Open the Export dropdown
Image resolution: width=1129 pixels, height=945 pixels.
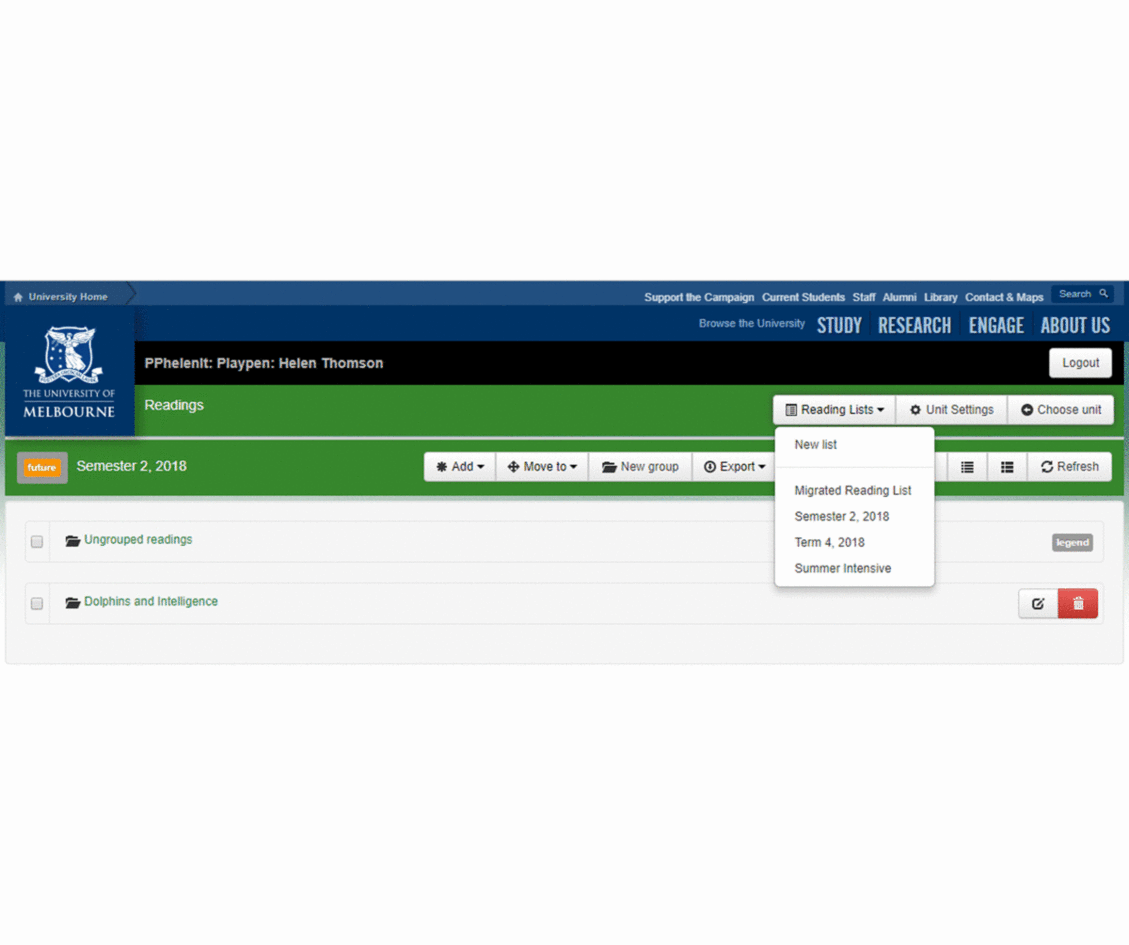pos(734,467)
